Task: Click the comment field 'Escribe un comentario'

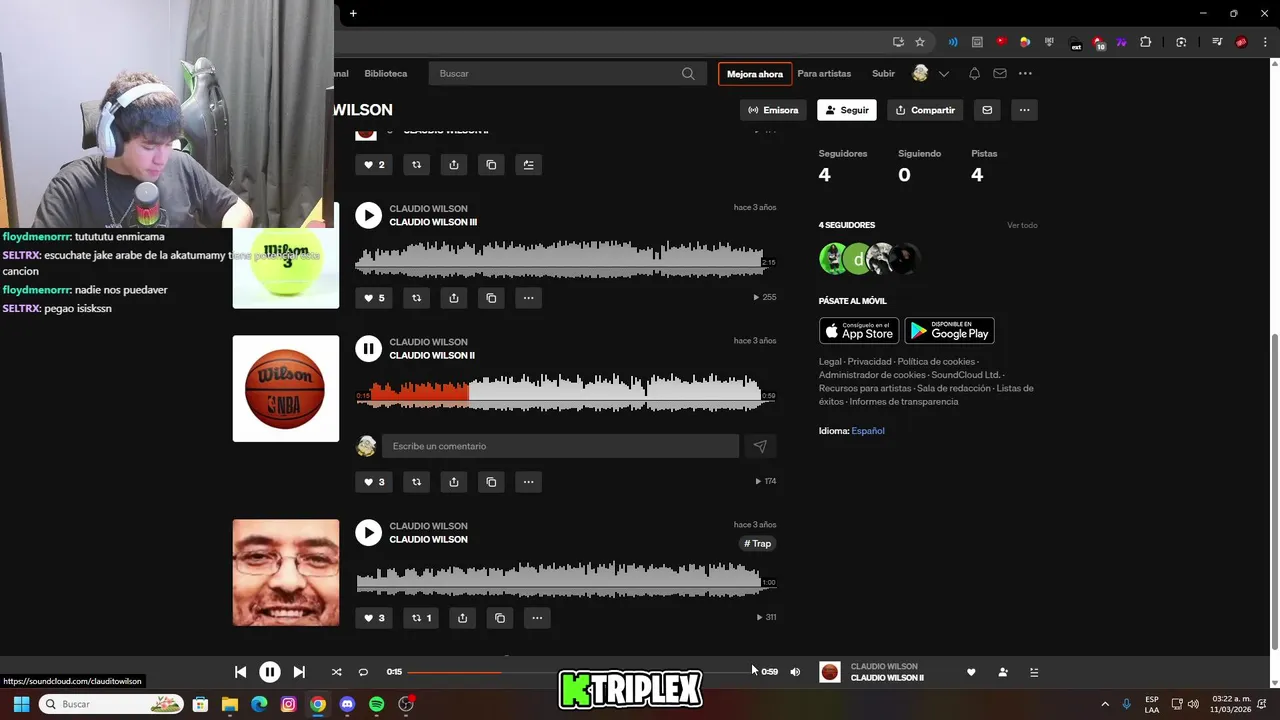Action: pos(560,446)
